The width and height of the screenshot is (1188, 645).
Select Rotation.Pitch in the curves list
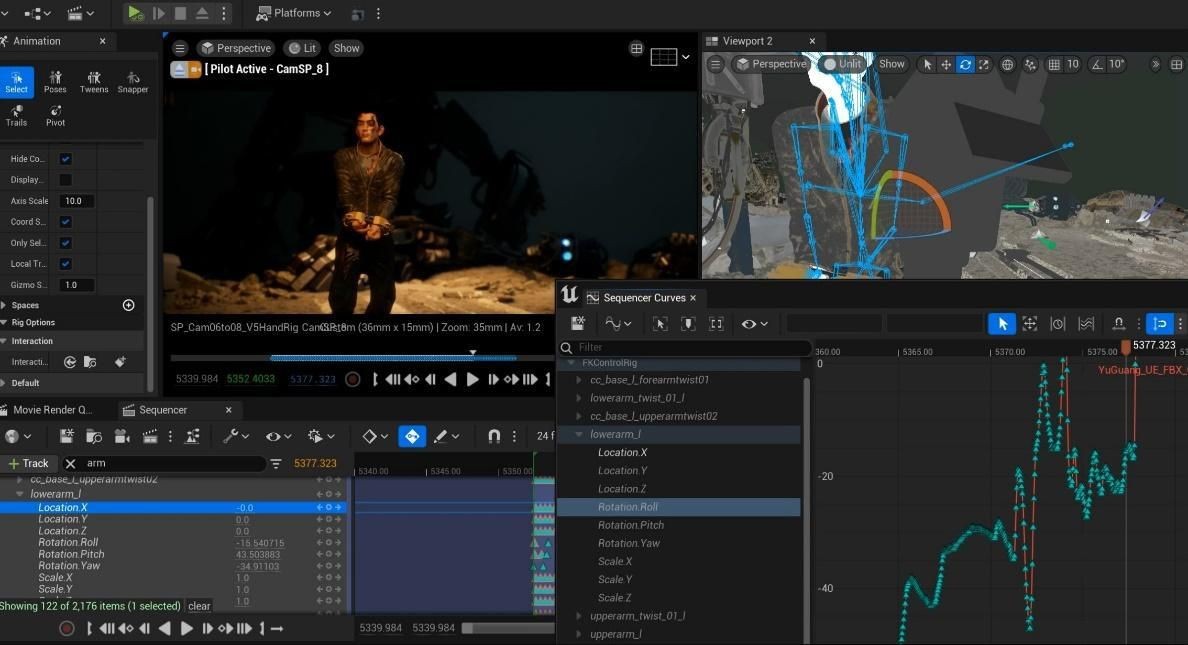630,525
